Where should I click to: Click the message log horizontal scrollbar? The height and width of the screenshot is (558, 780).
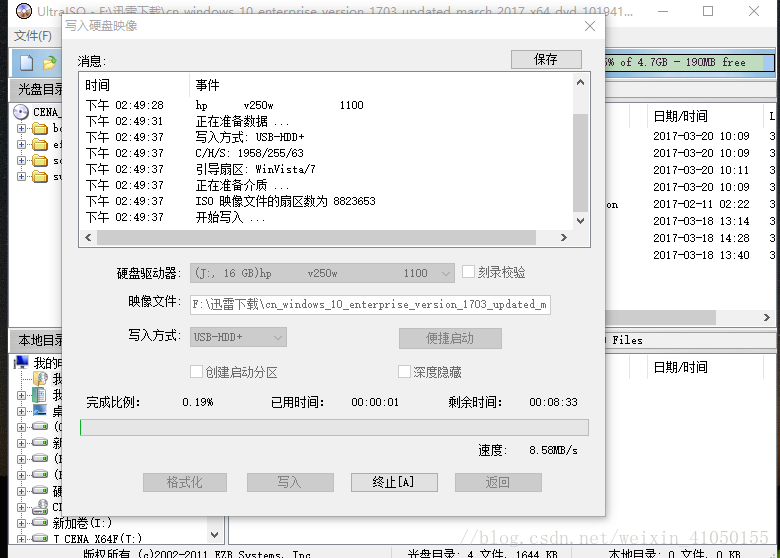(316, 238)
